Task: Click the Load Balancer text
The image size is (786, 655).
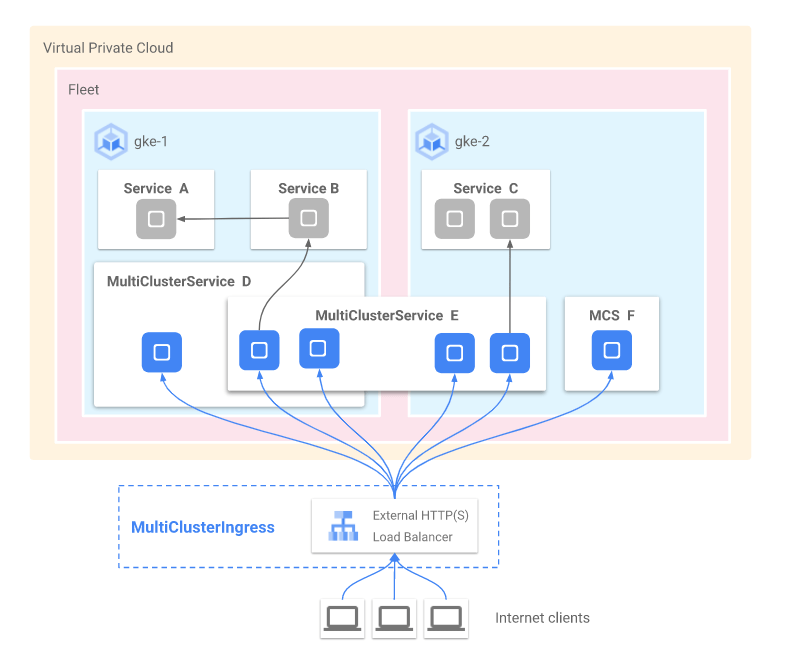Action: [413, 537]
